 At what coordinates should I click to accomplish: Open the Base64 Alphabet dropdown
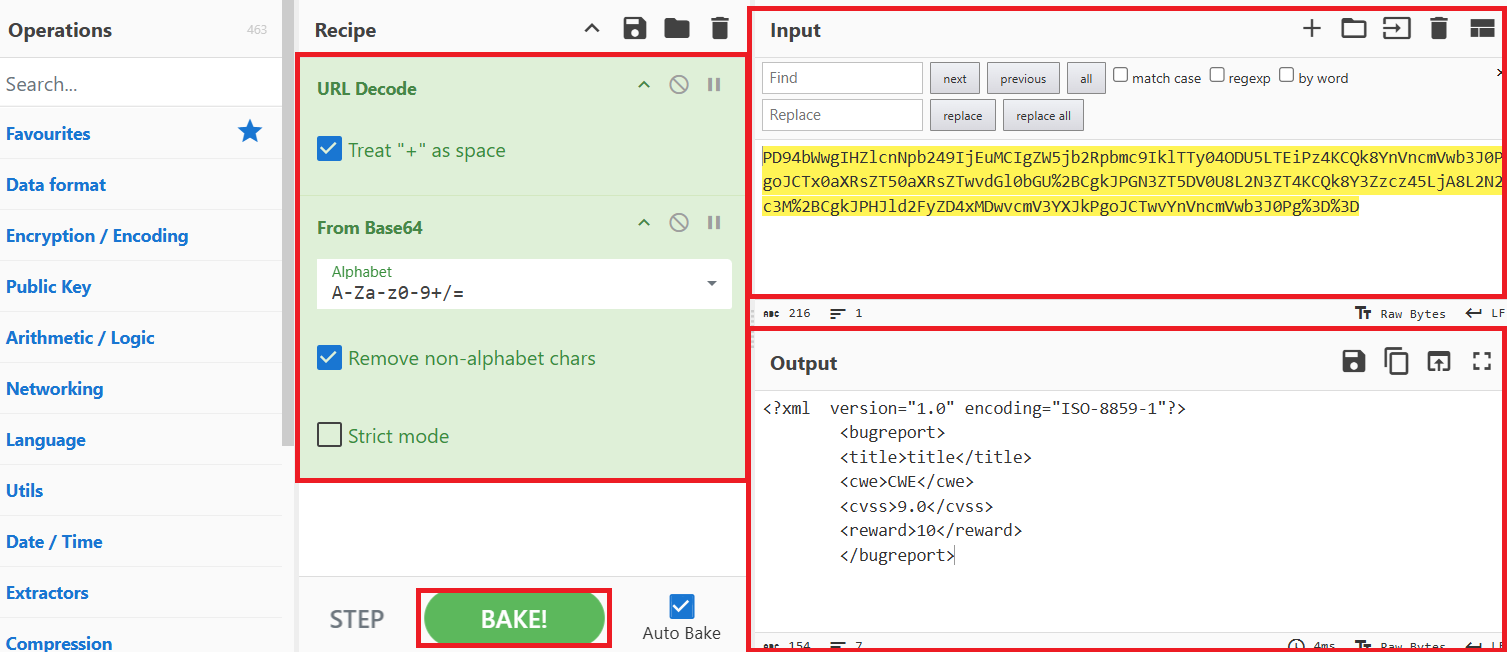[x=712, y=283]
